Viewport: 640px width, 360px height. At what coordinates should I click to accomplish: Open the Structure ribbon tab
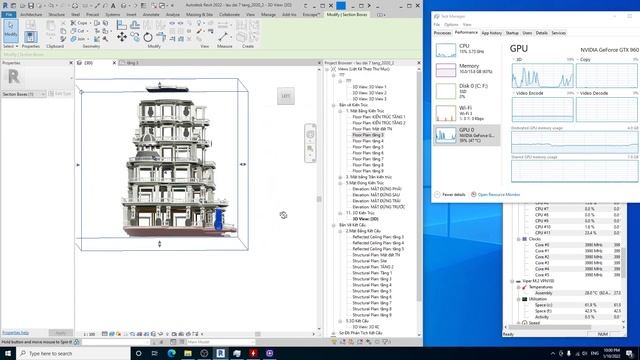pos(57,15)
